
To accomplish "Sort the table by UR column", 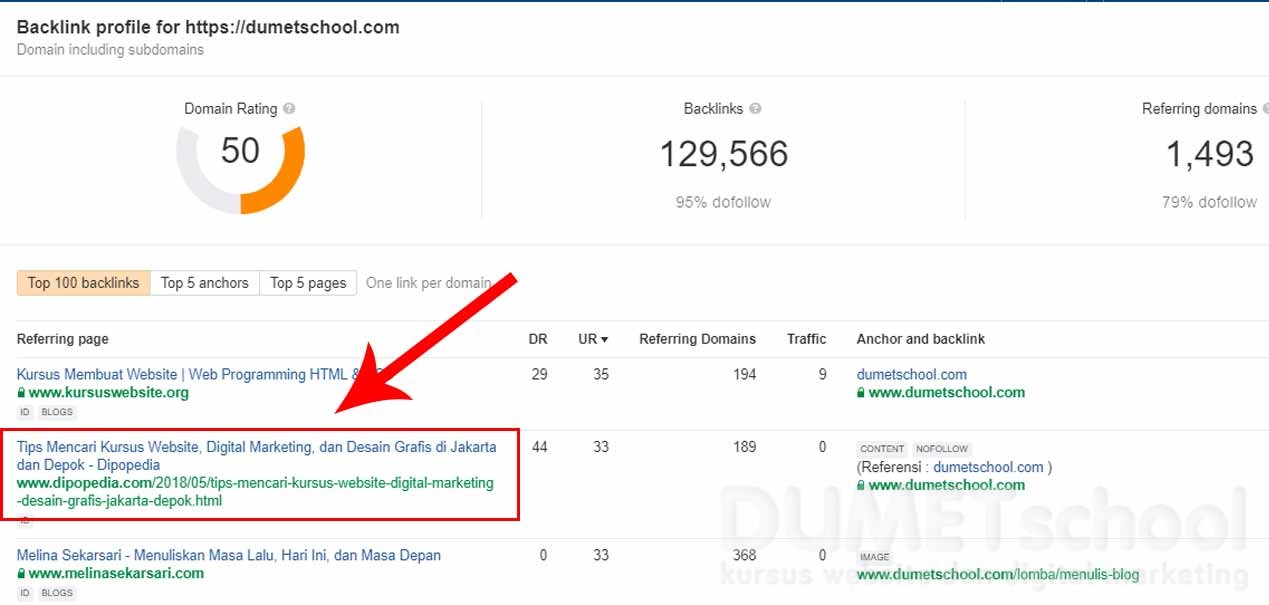I will click(x=593, y=339).
